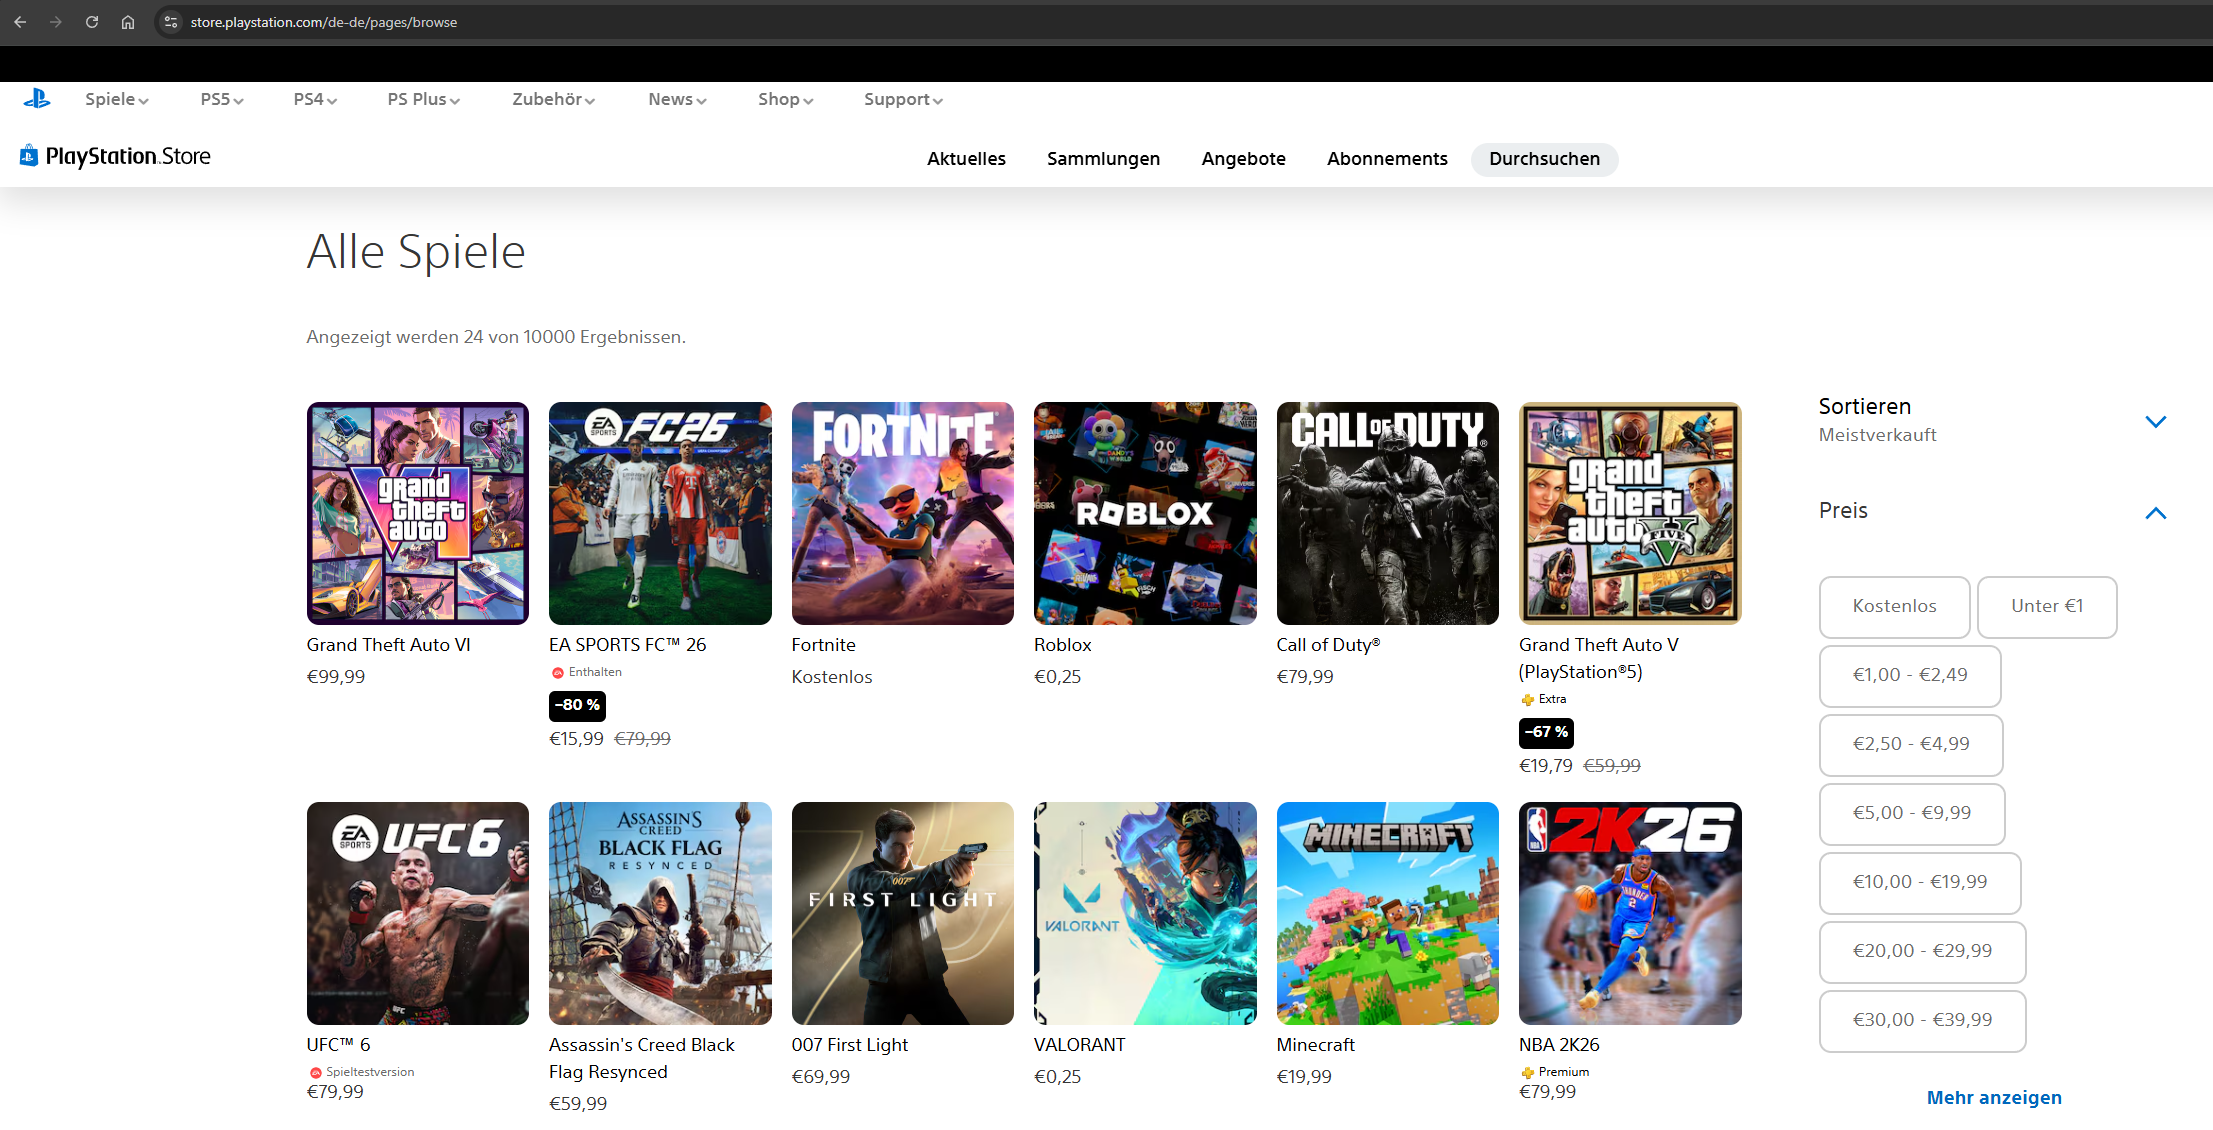Toggle the Unter €1 price filter
This screenshot has height=1130, width=2213.
click(x=2047, y=607)
